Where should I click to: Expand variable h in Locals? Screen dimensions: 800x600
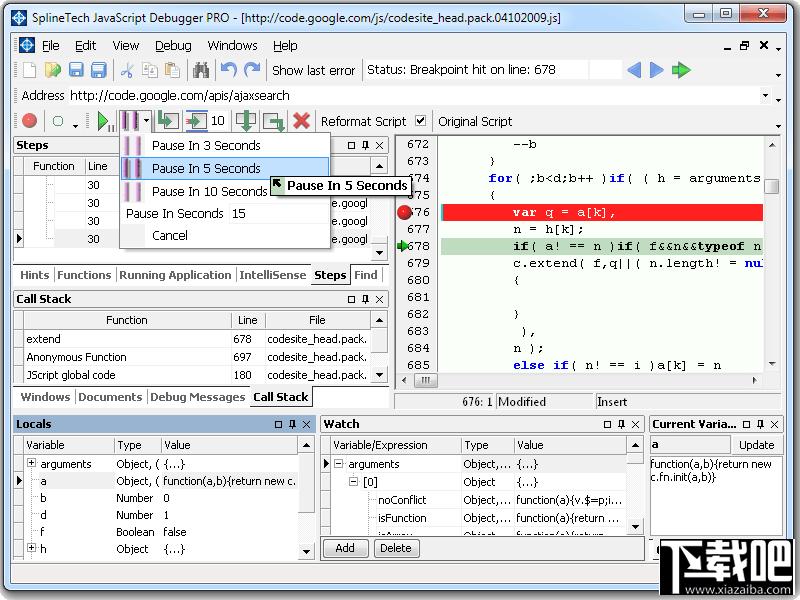coord(32,547)
